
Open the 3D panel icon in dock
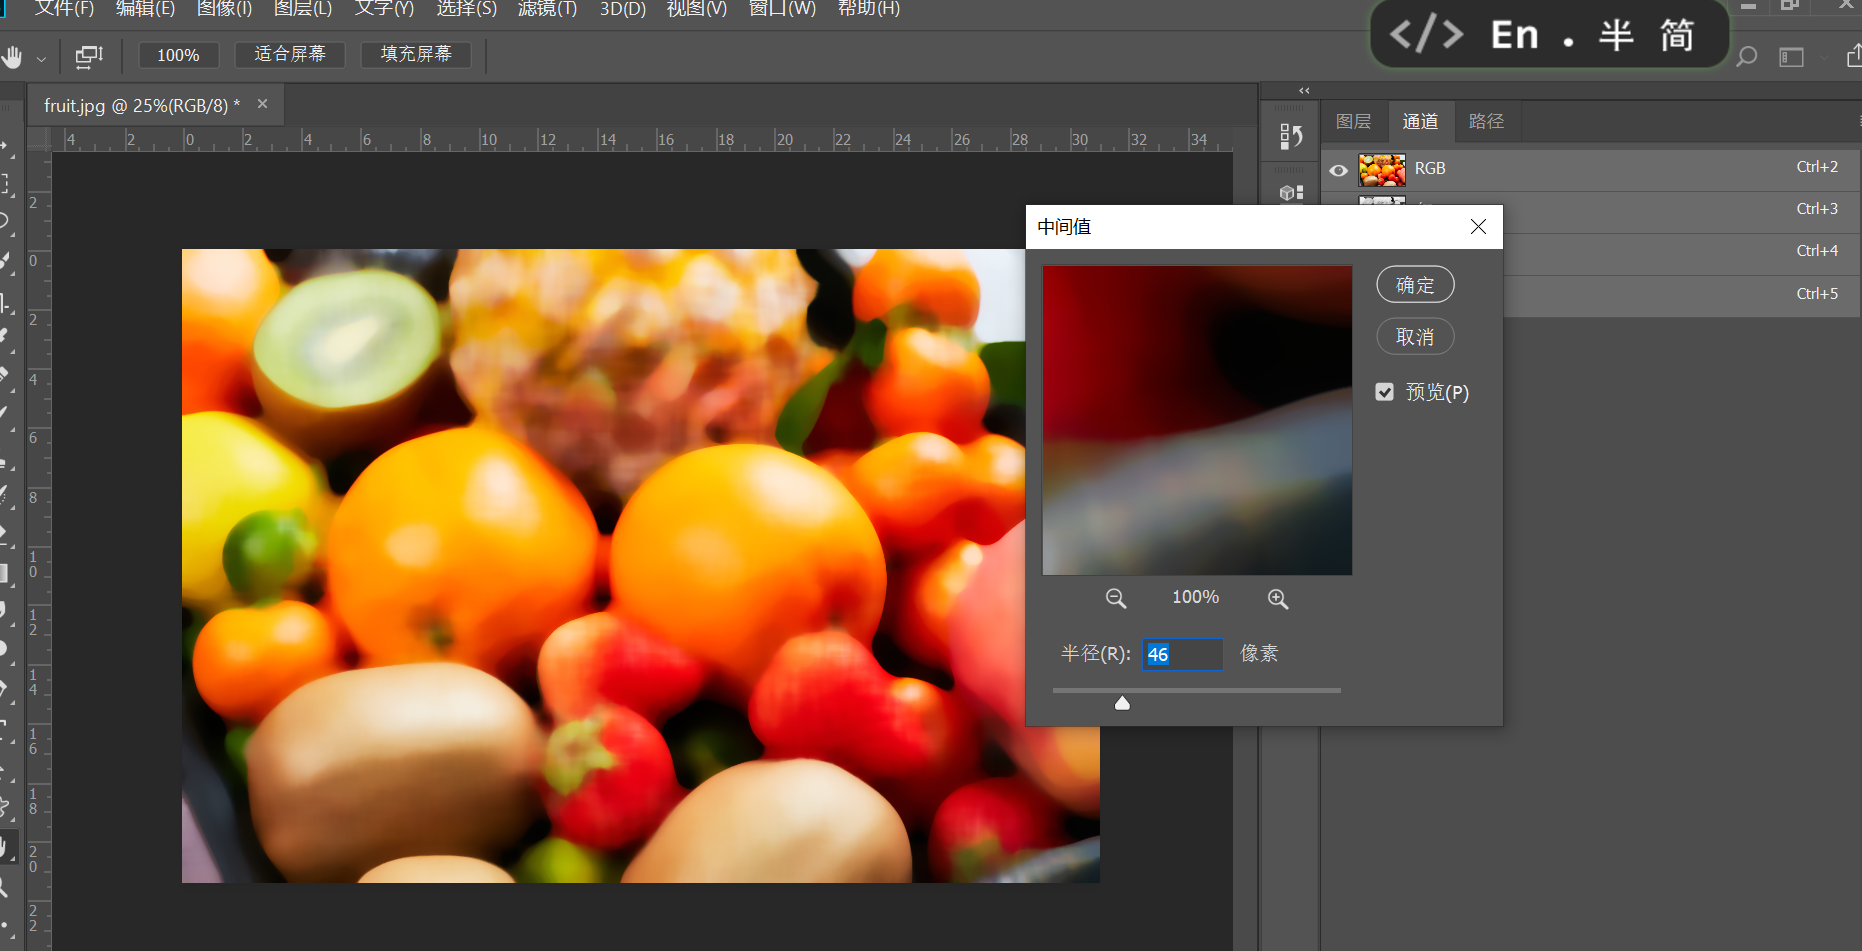tap(1291, 192)
